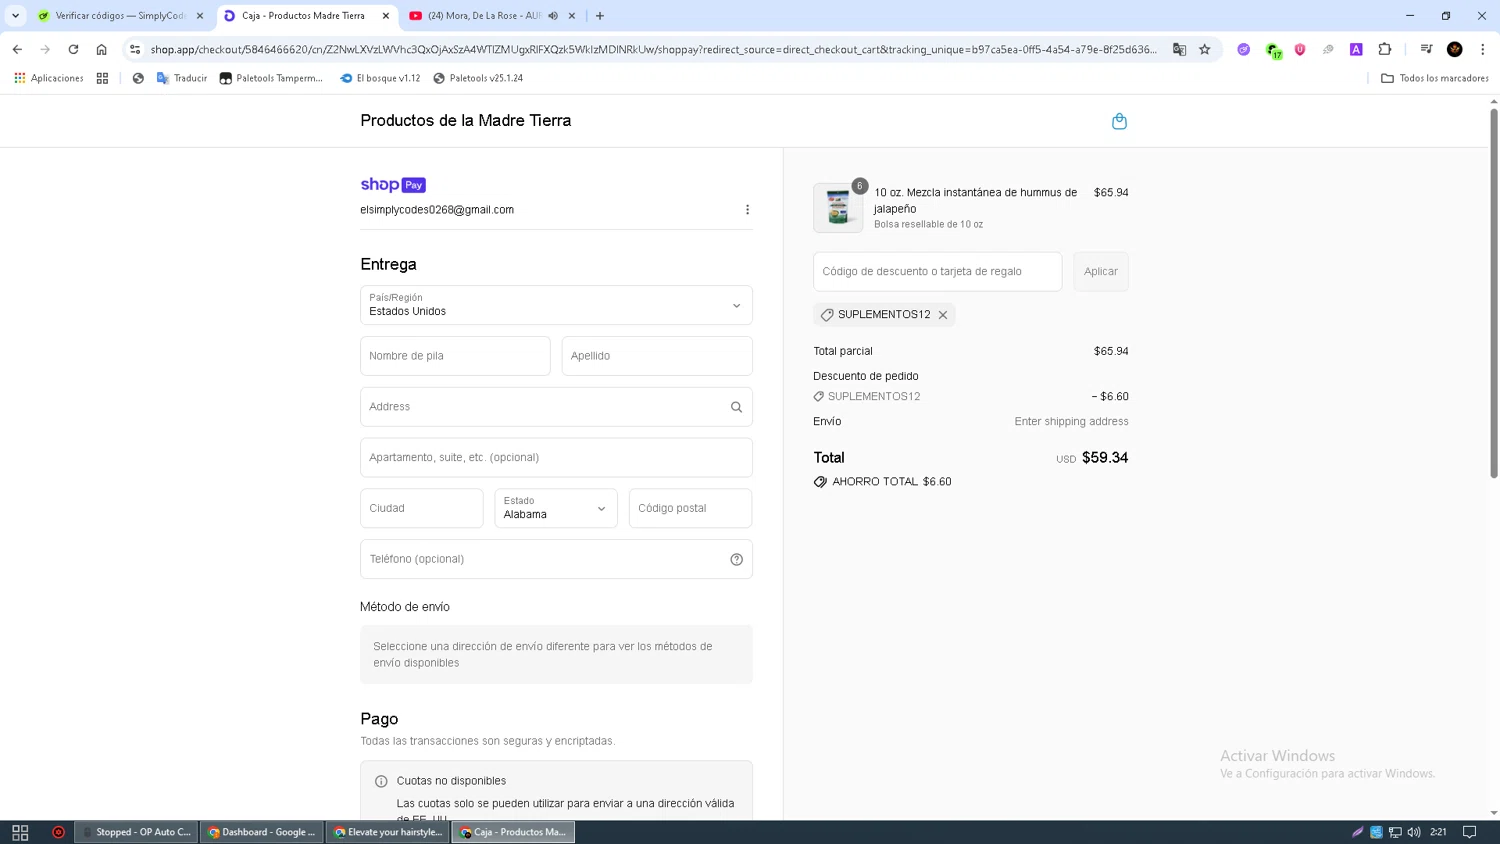This screenshot has width=1500, height=844.
Task: Focus the Teléfono (opcional) field
Action: click(556, 559)
